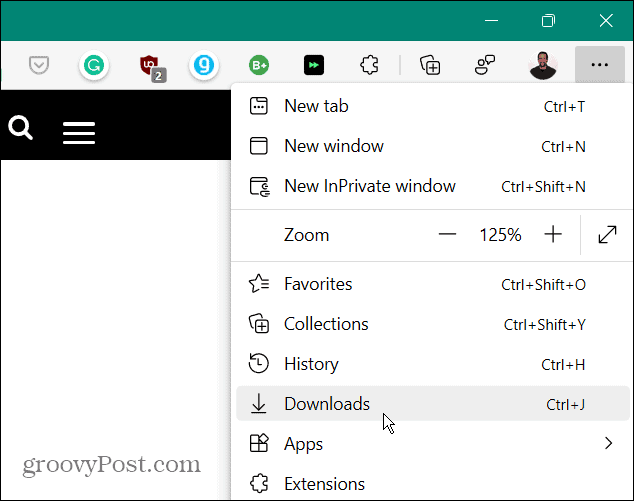This screenshot has height=501, width=634.
Task: Close the Settings and more ellipsis menu
Action: [599, 66]
